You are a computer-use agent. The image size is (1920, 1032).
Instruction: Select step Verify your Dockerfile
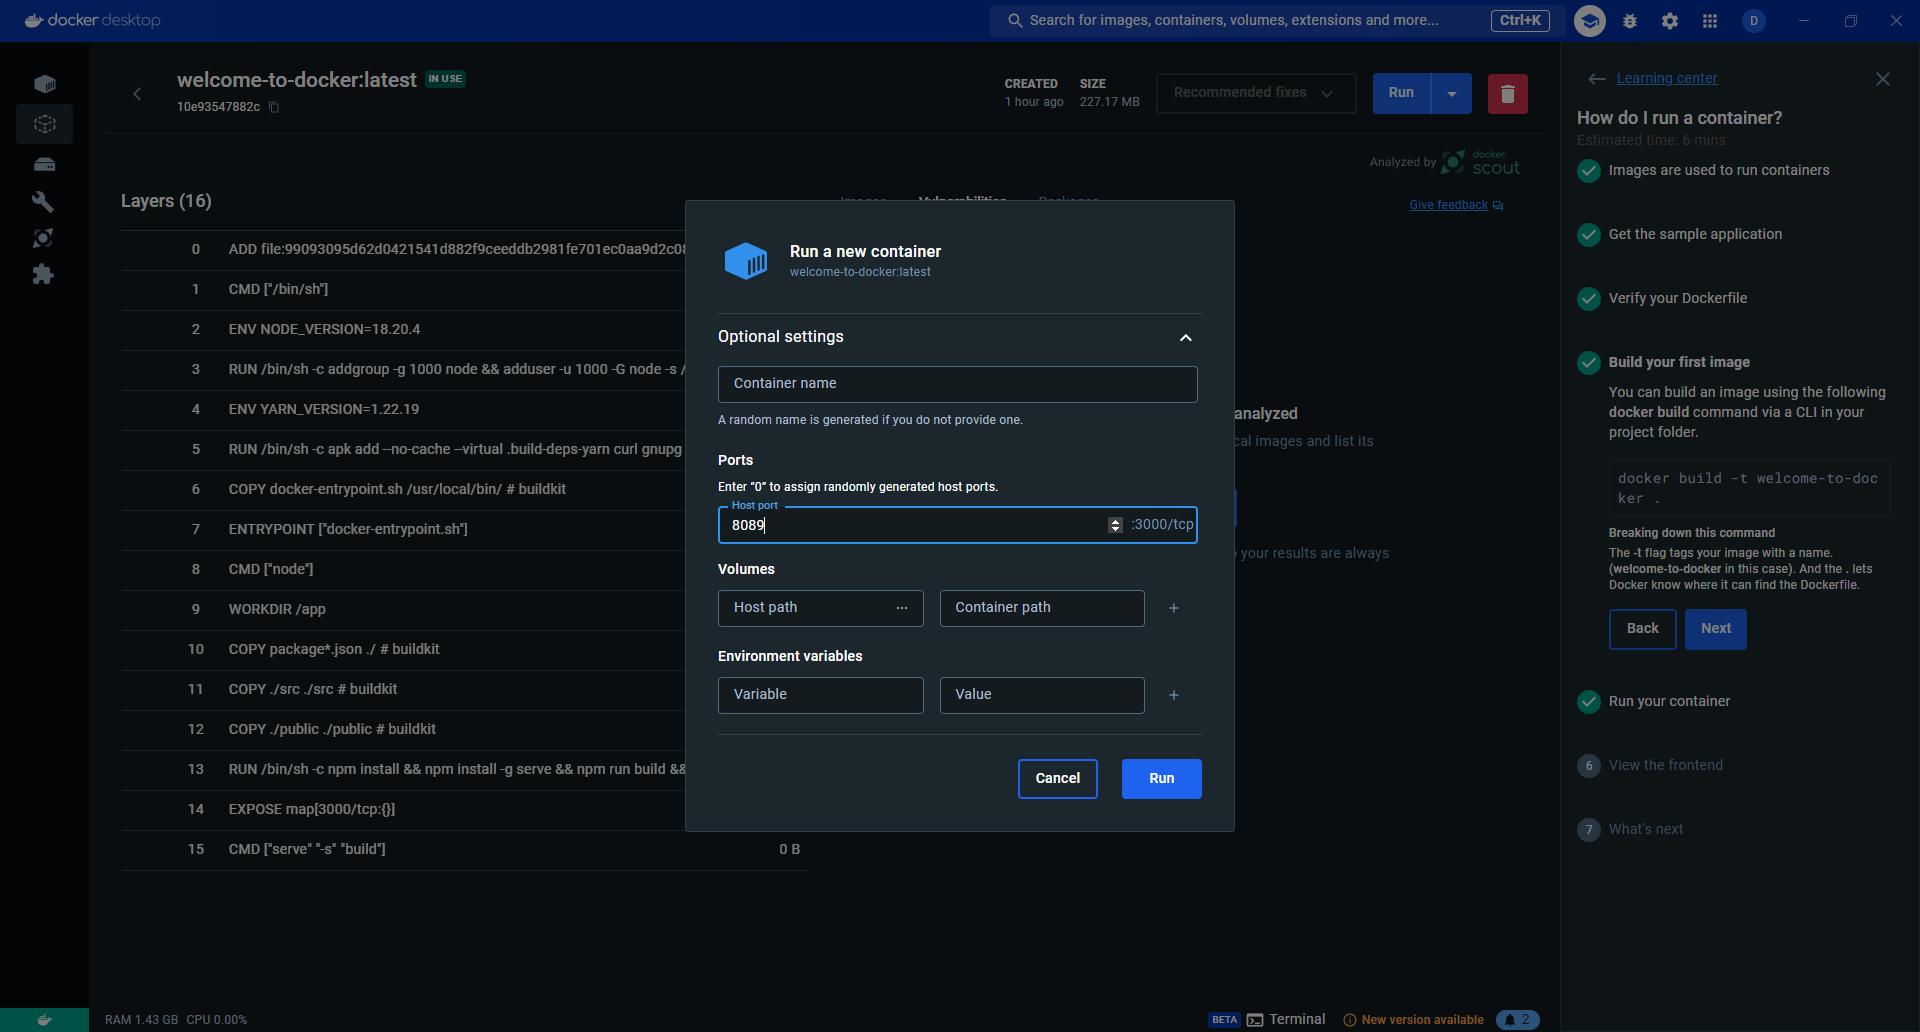pyautogui.click(x=1678, y=299)
